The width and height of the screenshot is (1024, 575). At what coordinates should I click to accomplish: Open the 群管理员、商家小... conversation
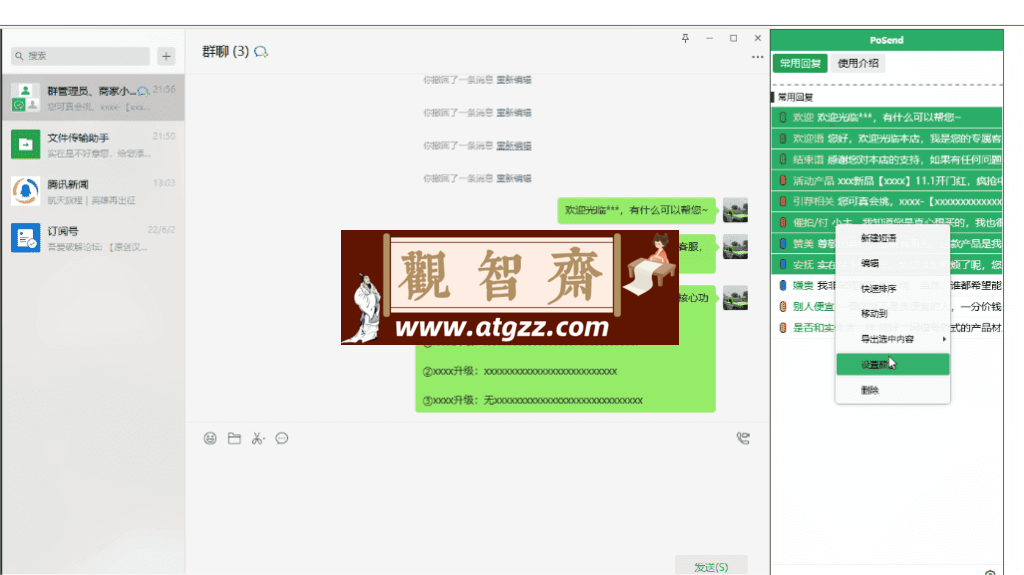(93, 97)
